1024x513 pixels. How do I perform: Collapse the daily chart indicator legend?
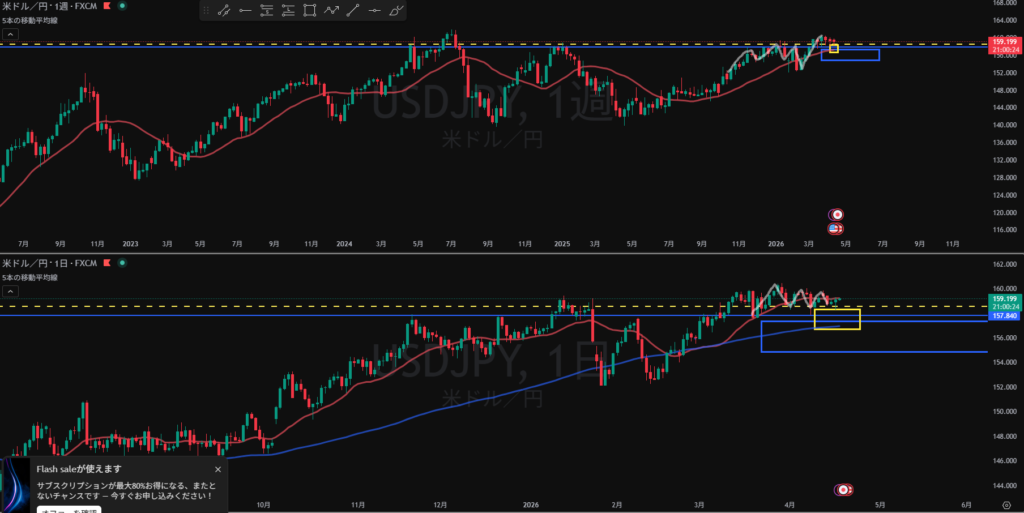pos(8,291)
